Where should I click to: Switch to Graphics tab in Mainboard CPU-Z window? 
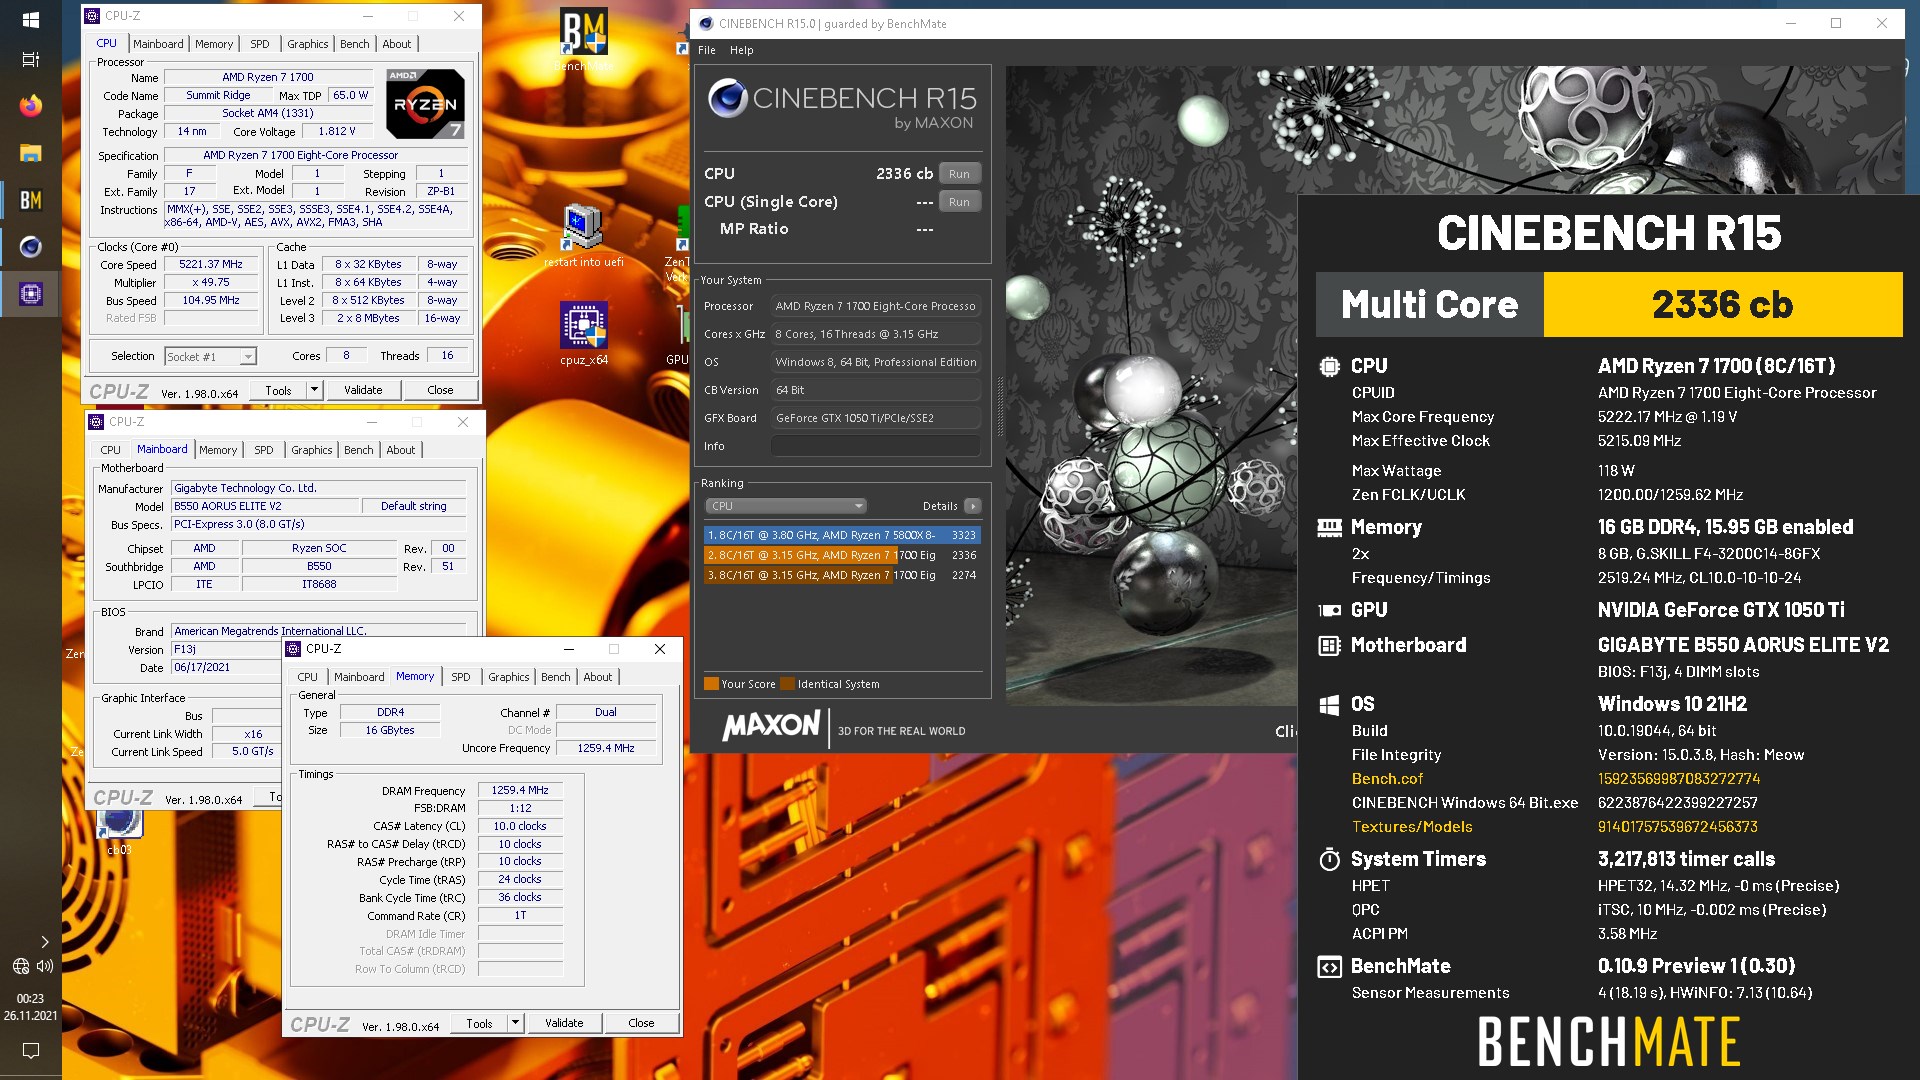coord(312,450)
